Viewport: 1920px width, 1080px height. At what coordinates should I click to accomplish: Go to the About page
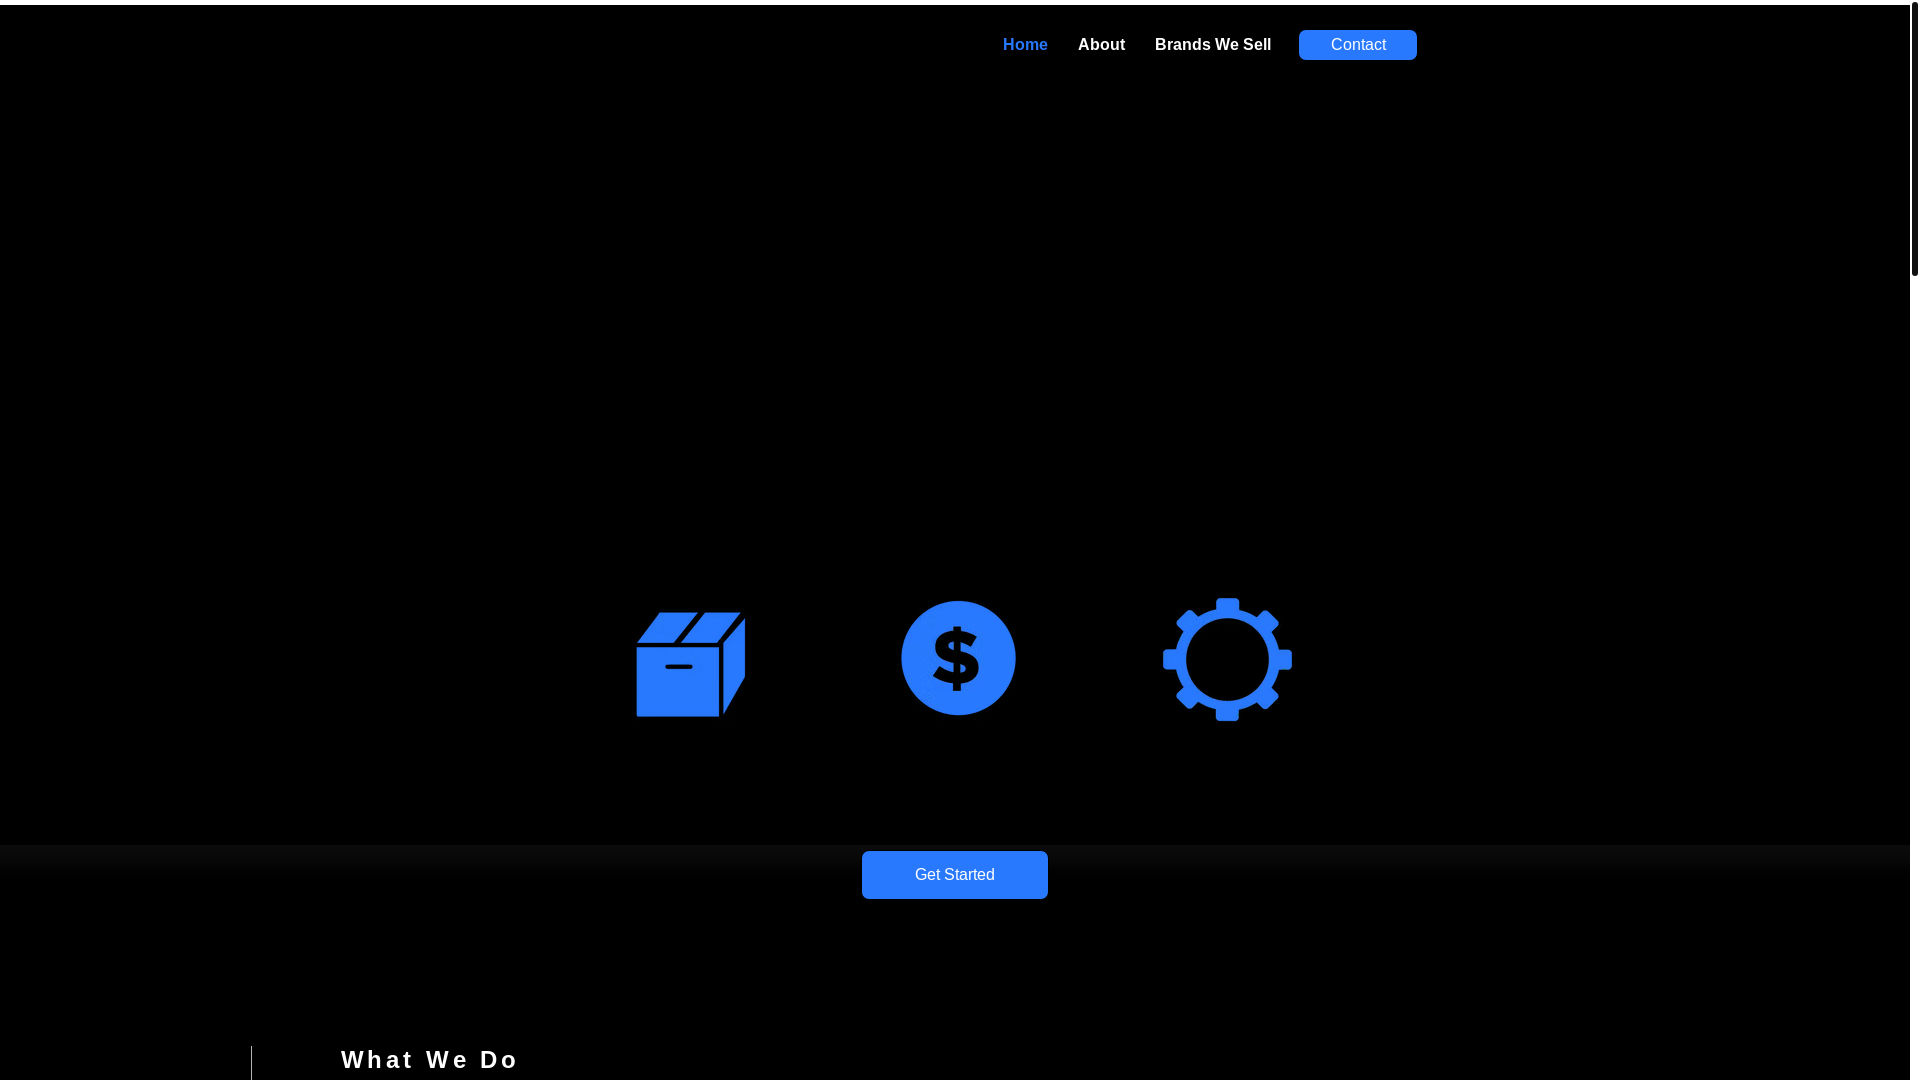pyautogui.click(x=1101, y=45)
